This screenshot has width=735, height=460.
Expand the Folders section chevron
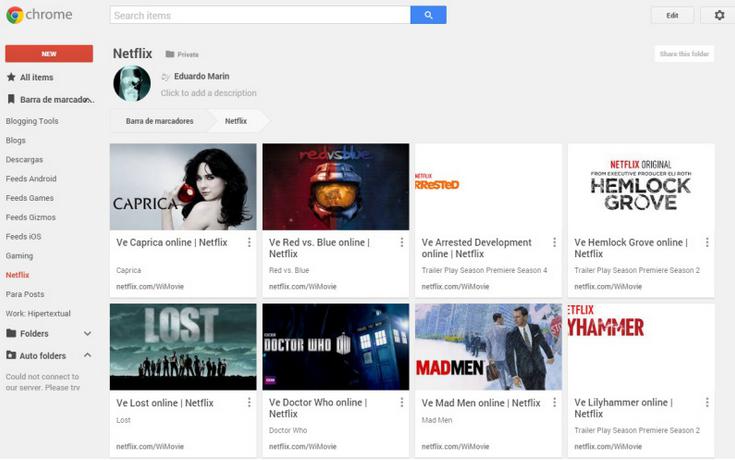87,333
